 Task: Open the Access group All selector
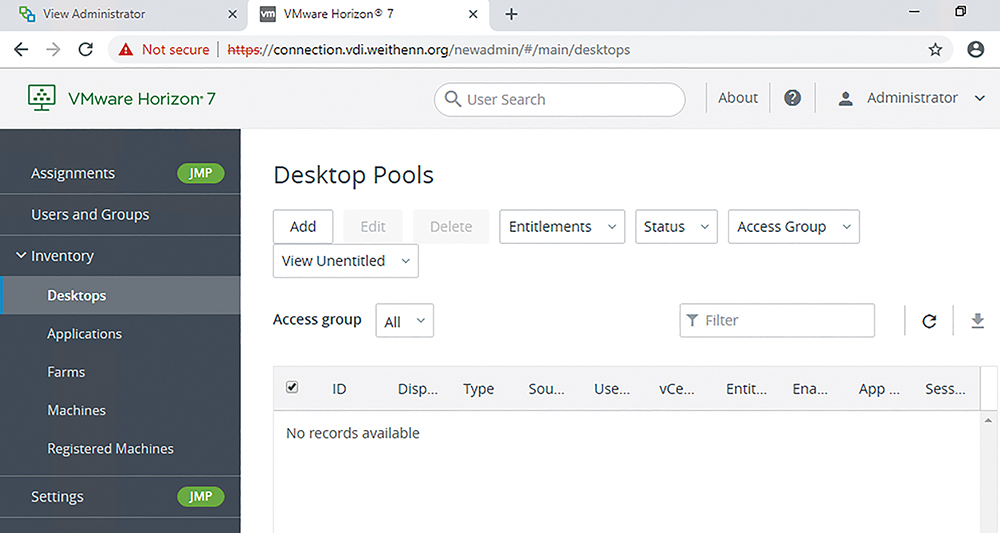404,321
